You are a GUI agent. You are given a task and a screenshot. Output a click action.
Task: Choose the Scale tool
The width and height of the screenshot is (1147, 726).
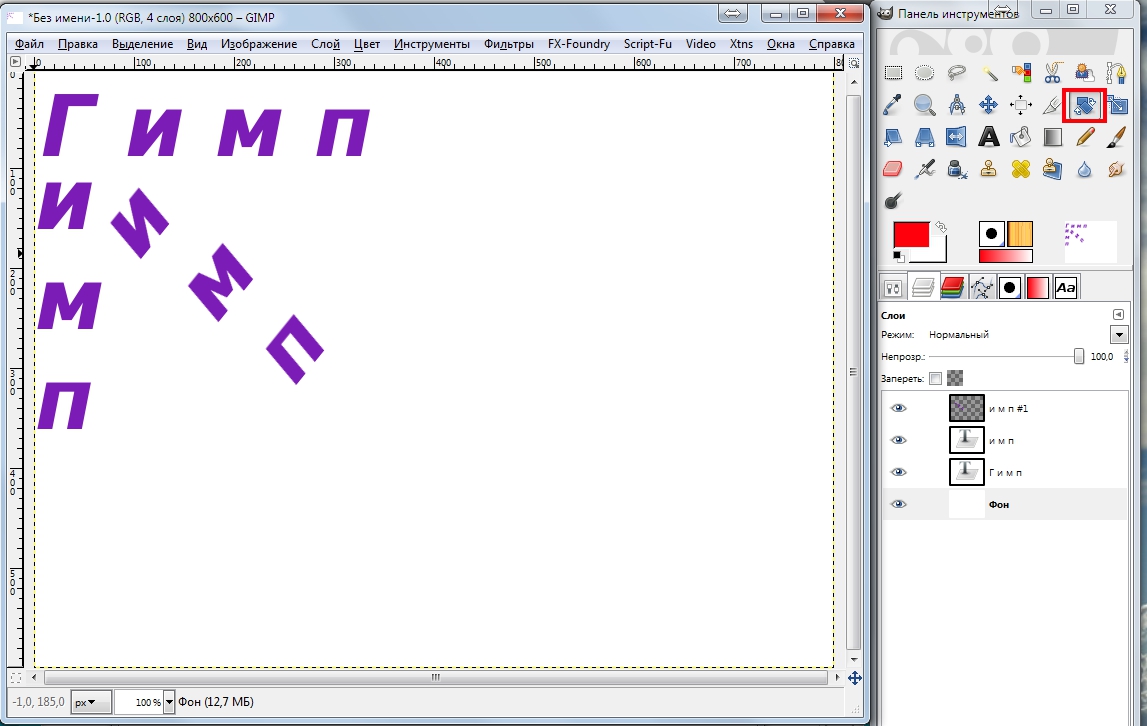tap(1117, 105)
